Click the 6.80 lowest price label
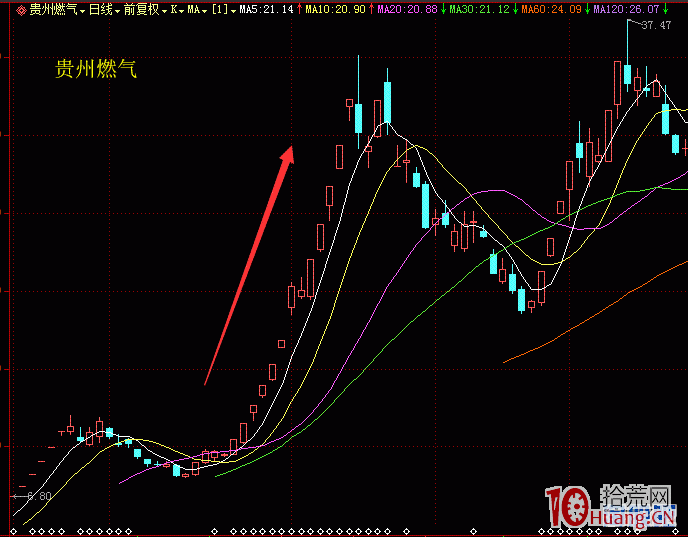The height and width of the screenshot is (537, 688). click(x=39, y=497)
